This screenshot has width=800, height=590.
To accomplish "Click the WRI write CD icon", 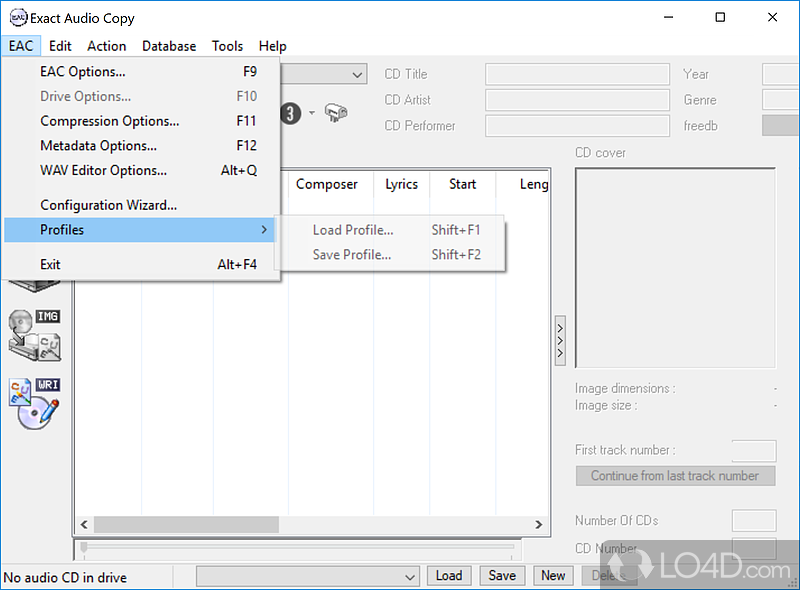I will pyautogui.click(x=35, y=402).
